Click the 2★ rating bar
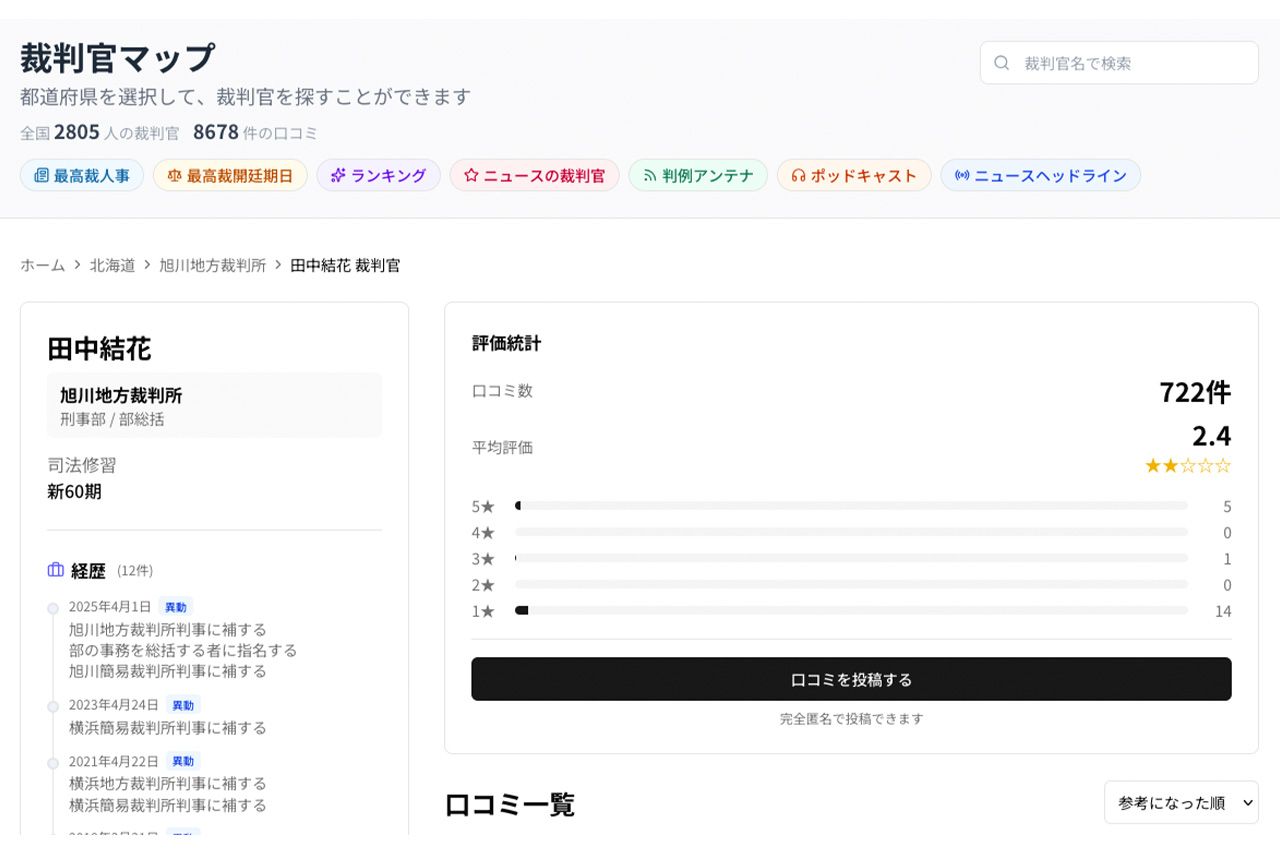Screen dimensions: 1280x854 tap(851, 584)
